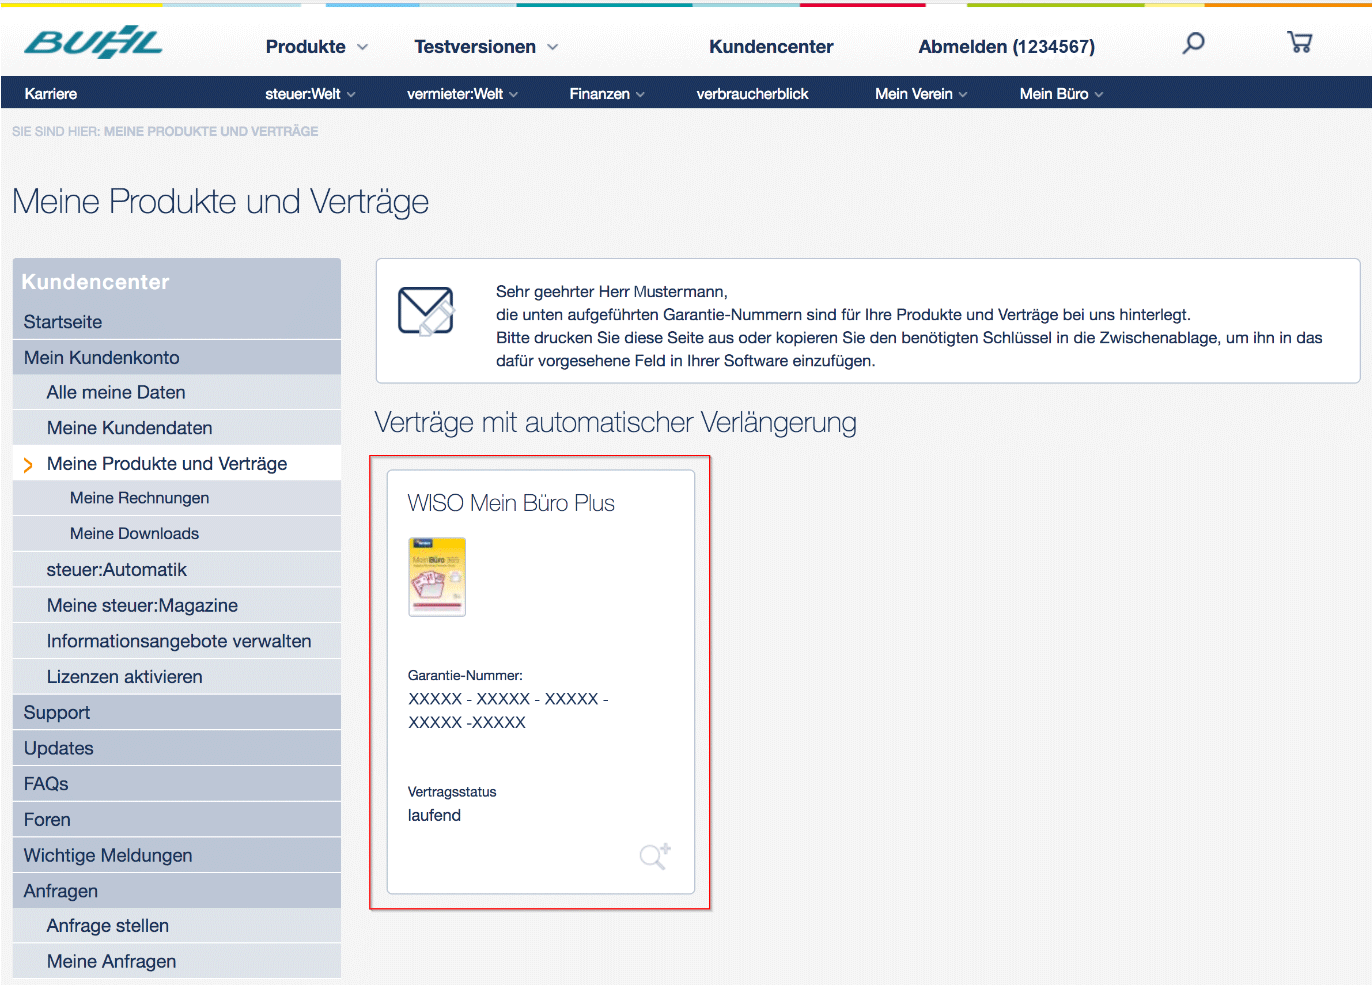Click the Kundencenter sidebar header
Image resolution: width=1372 pixels, height=985 pixels.
96,282
